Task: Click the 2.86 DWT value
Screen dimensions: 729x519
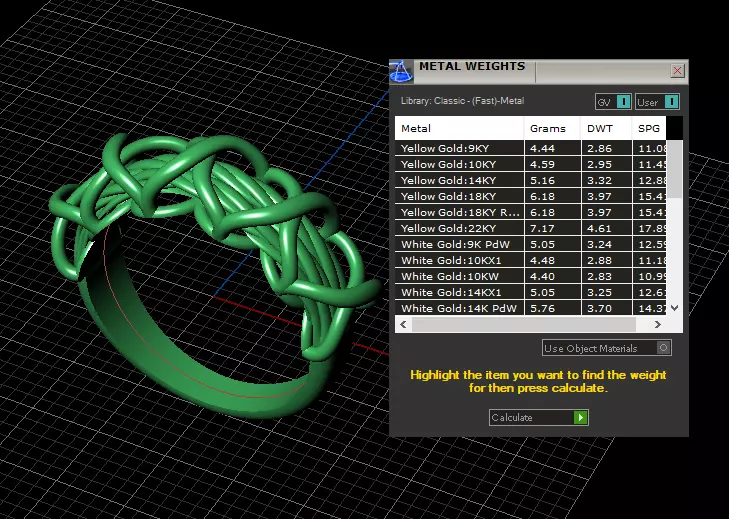Action: [599, 148]
